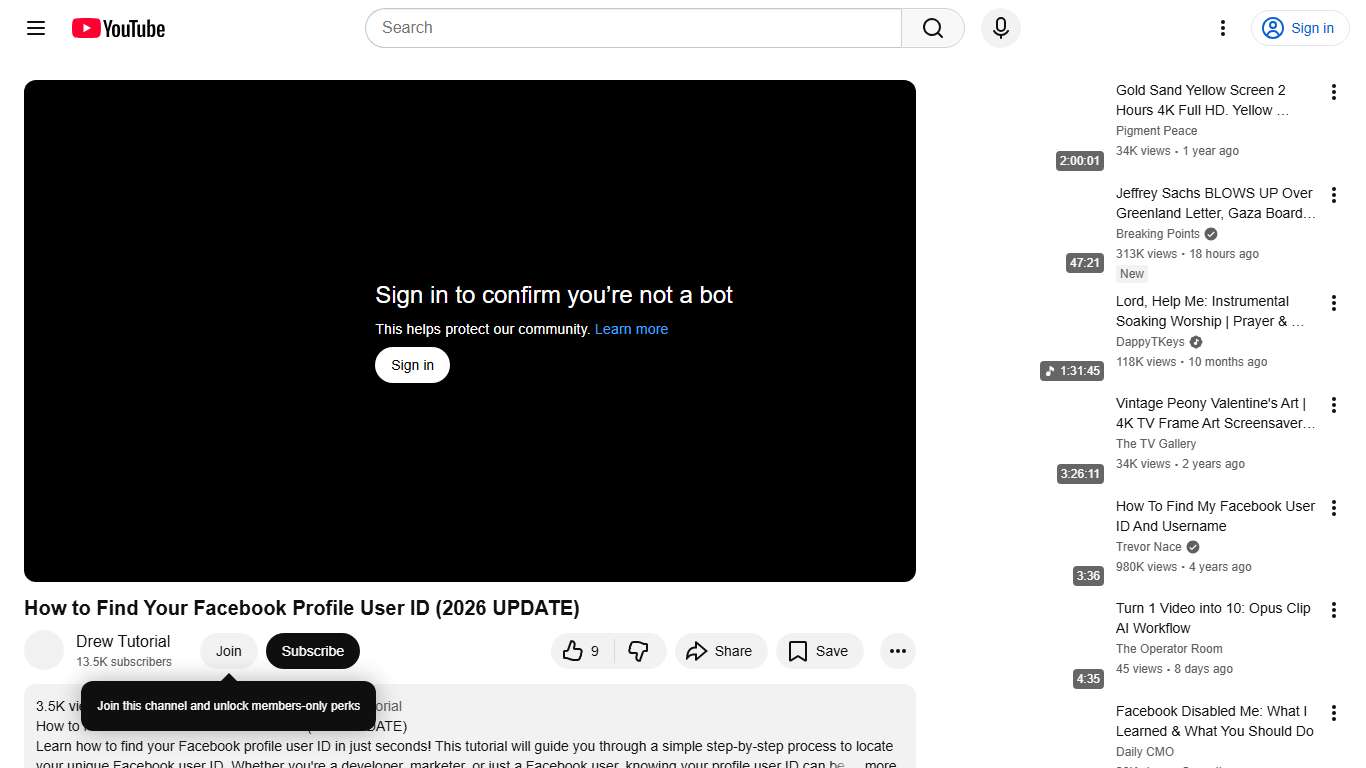Like the video with the thumbs up

point(574,651)
